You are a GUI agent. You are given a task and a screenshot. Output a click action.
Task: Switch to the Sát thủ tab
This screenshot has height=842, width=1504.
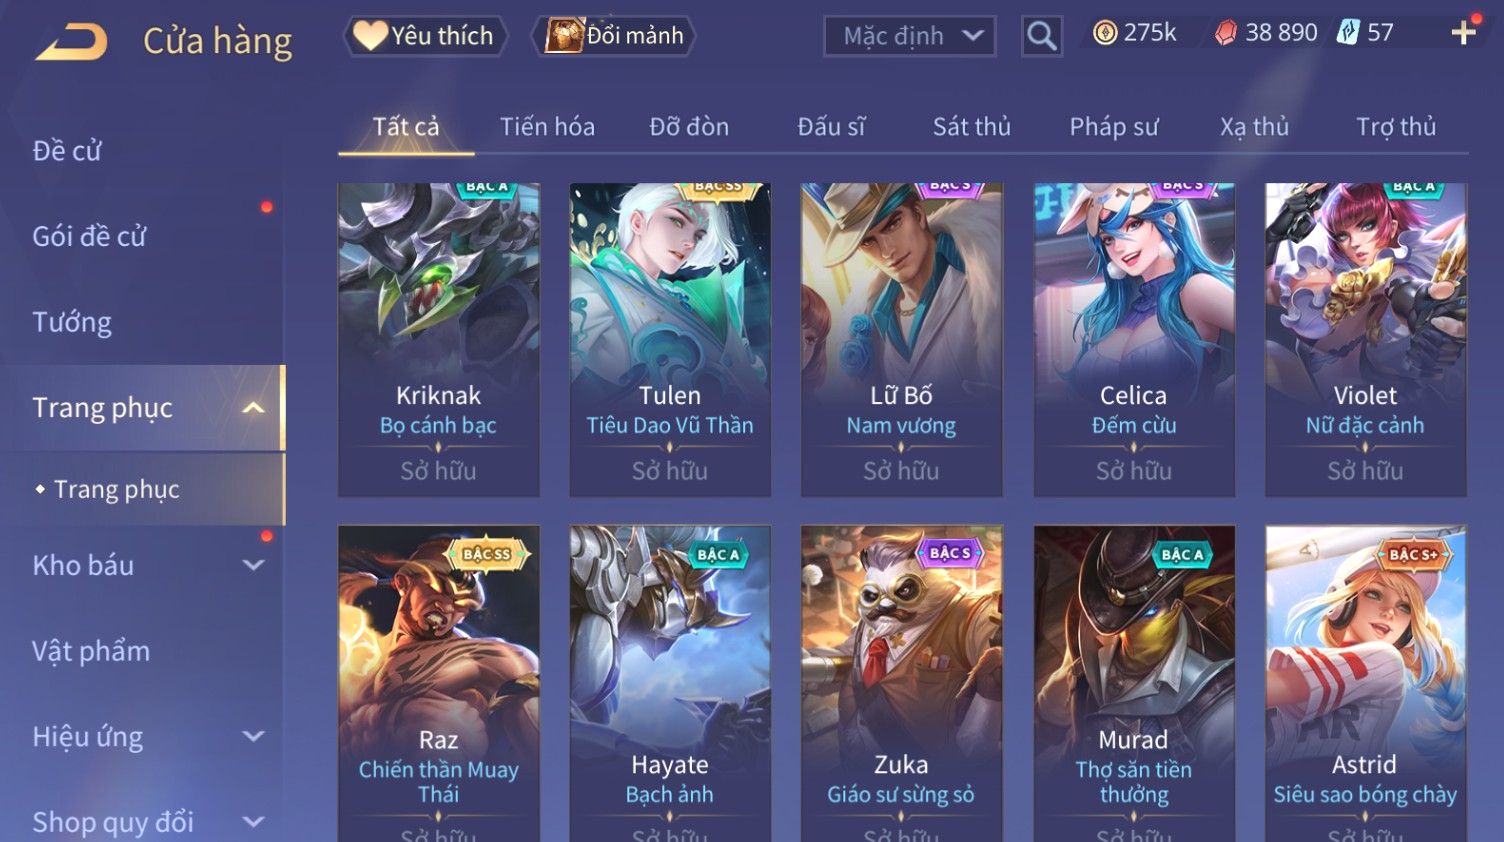[x=971, y=127]
